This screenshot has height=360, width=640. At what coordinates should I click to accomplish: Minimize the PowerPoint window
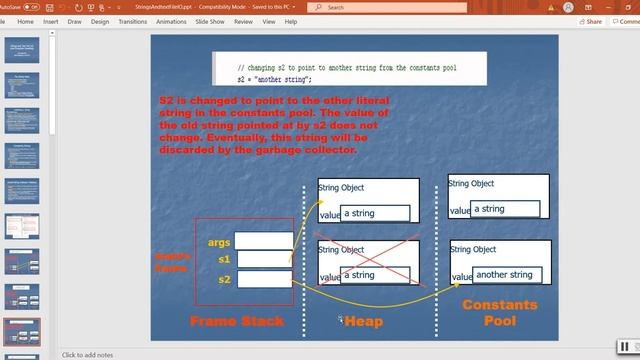(x=608, y=7)
